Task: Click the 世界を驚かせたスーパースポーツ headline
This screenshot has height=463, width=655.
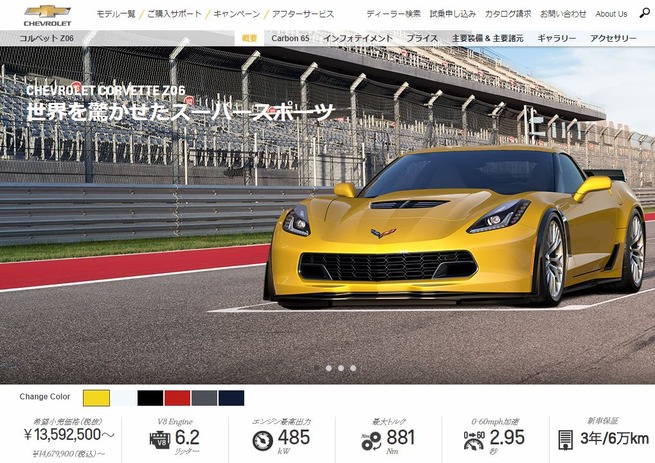Action: tap(181, 112)
